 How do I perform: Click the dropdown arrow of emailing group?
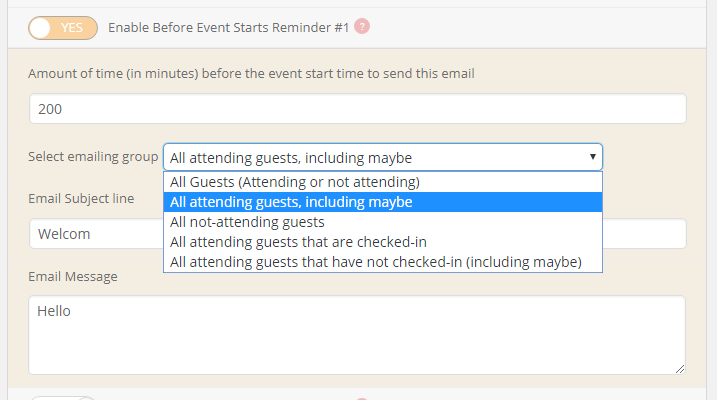coord(593,157)
